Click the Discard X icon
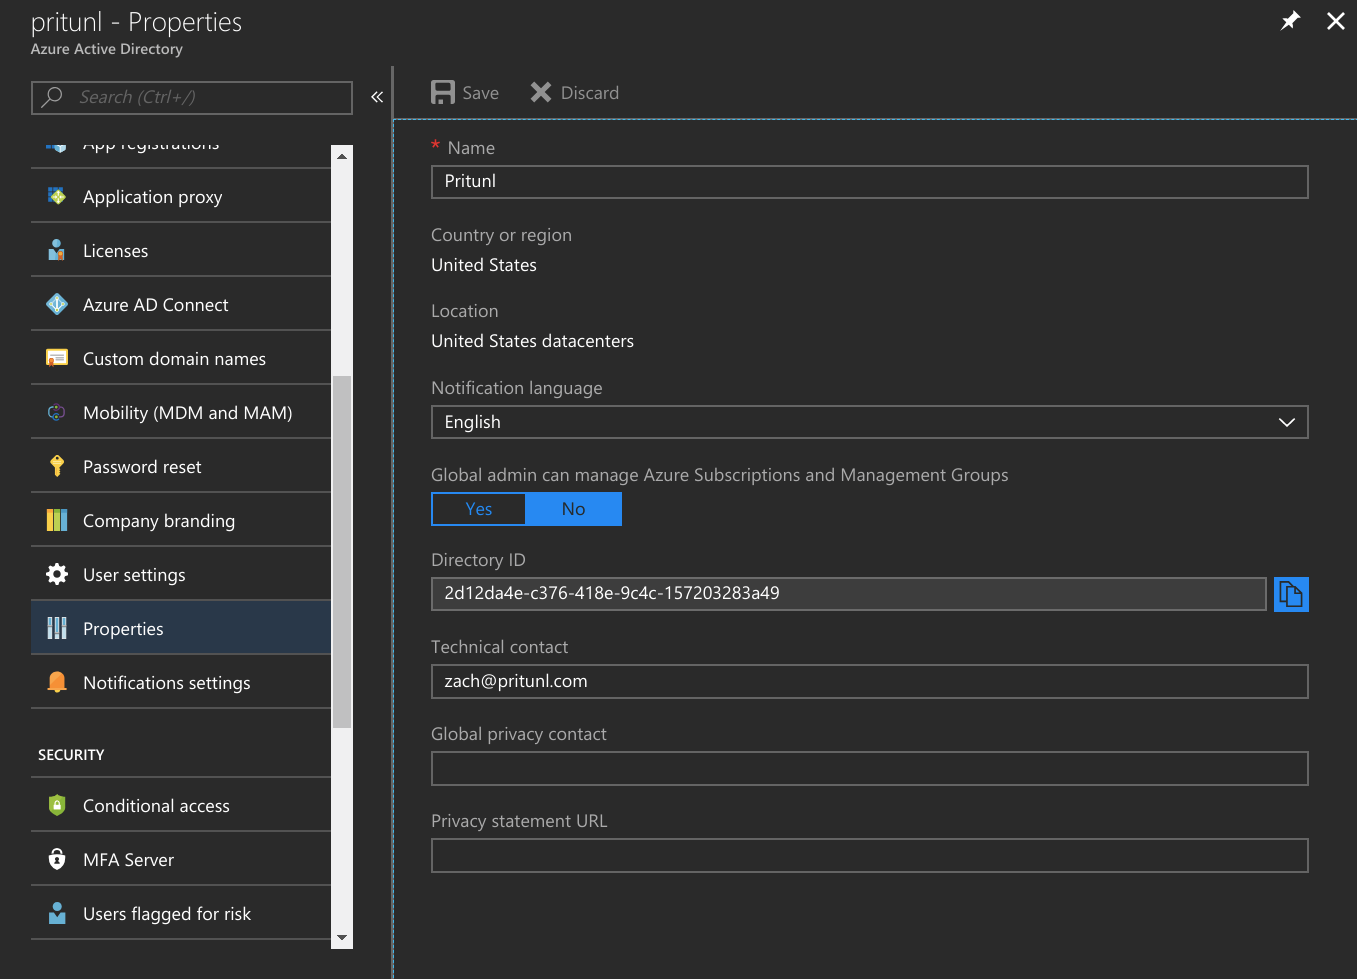The height and width of the screenshot is (979, 1357). point(541,93)
